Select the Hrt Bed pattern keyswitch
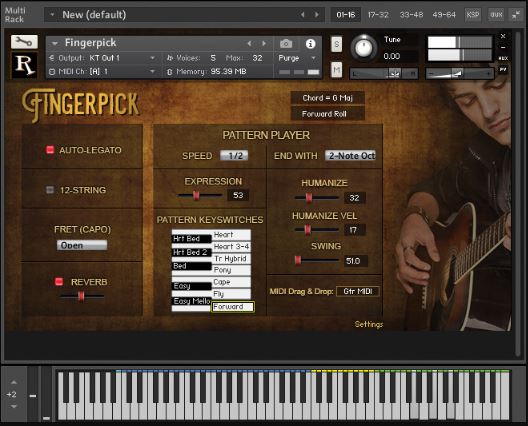This screenshot has height=426, width=528. point(191,238)
